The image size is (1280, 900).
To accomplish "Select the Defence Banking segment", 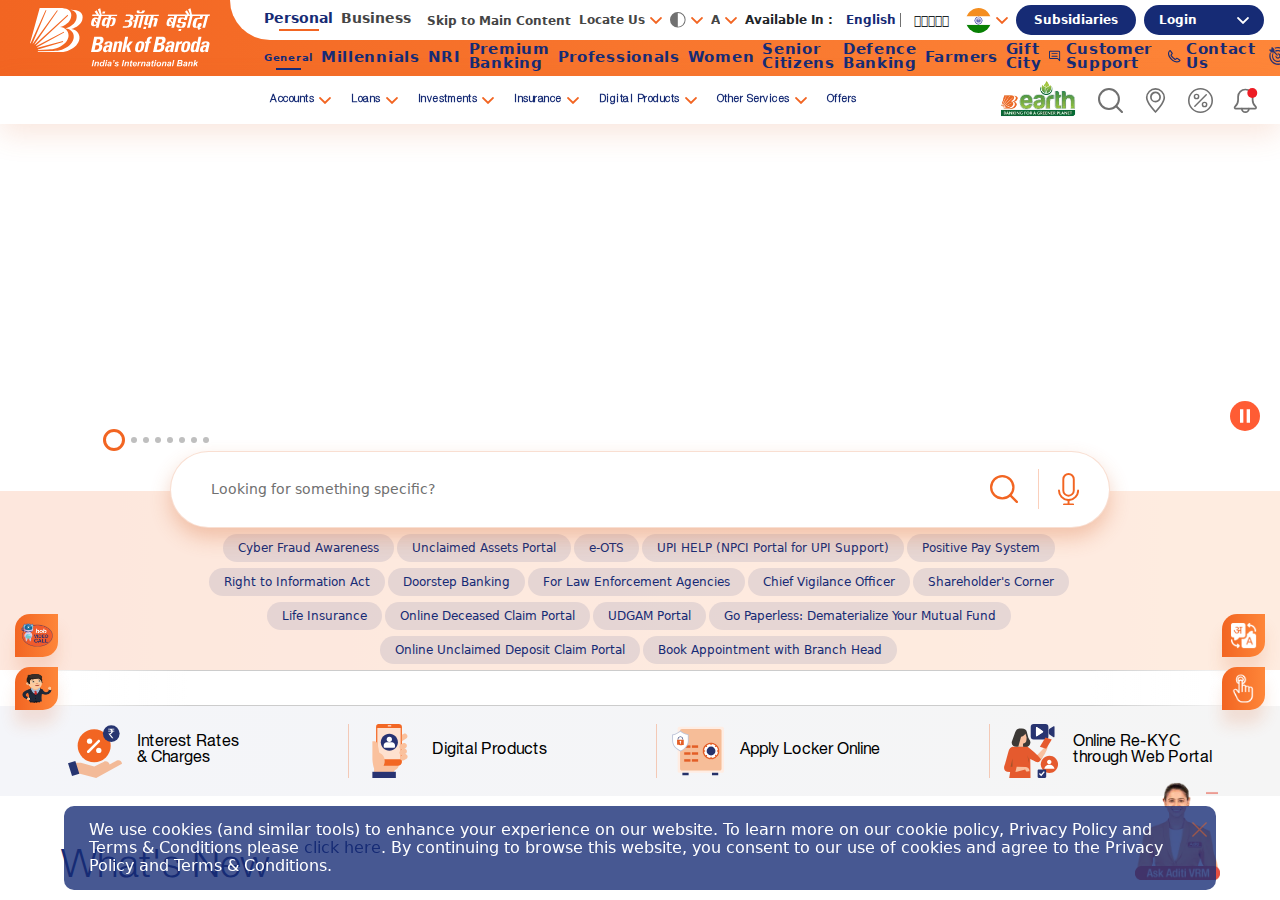I will 879,56.
